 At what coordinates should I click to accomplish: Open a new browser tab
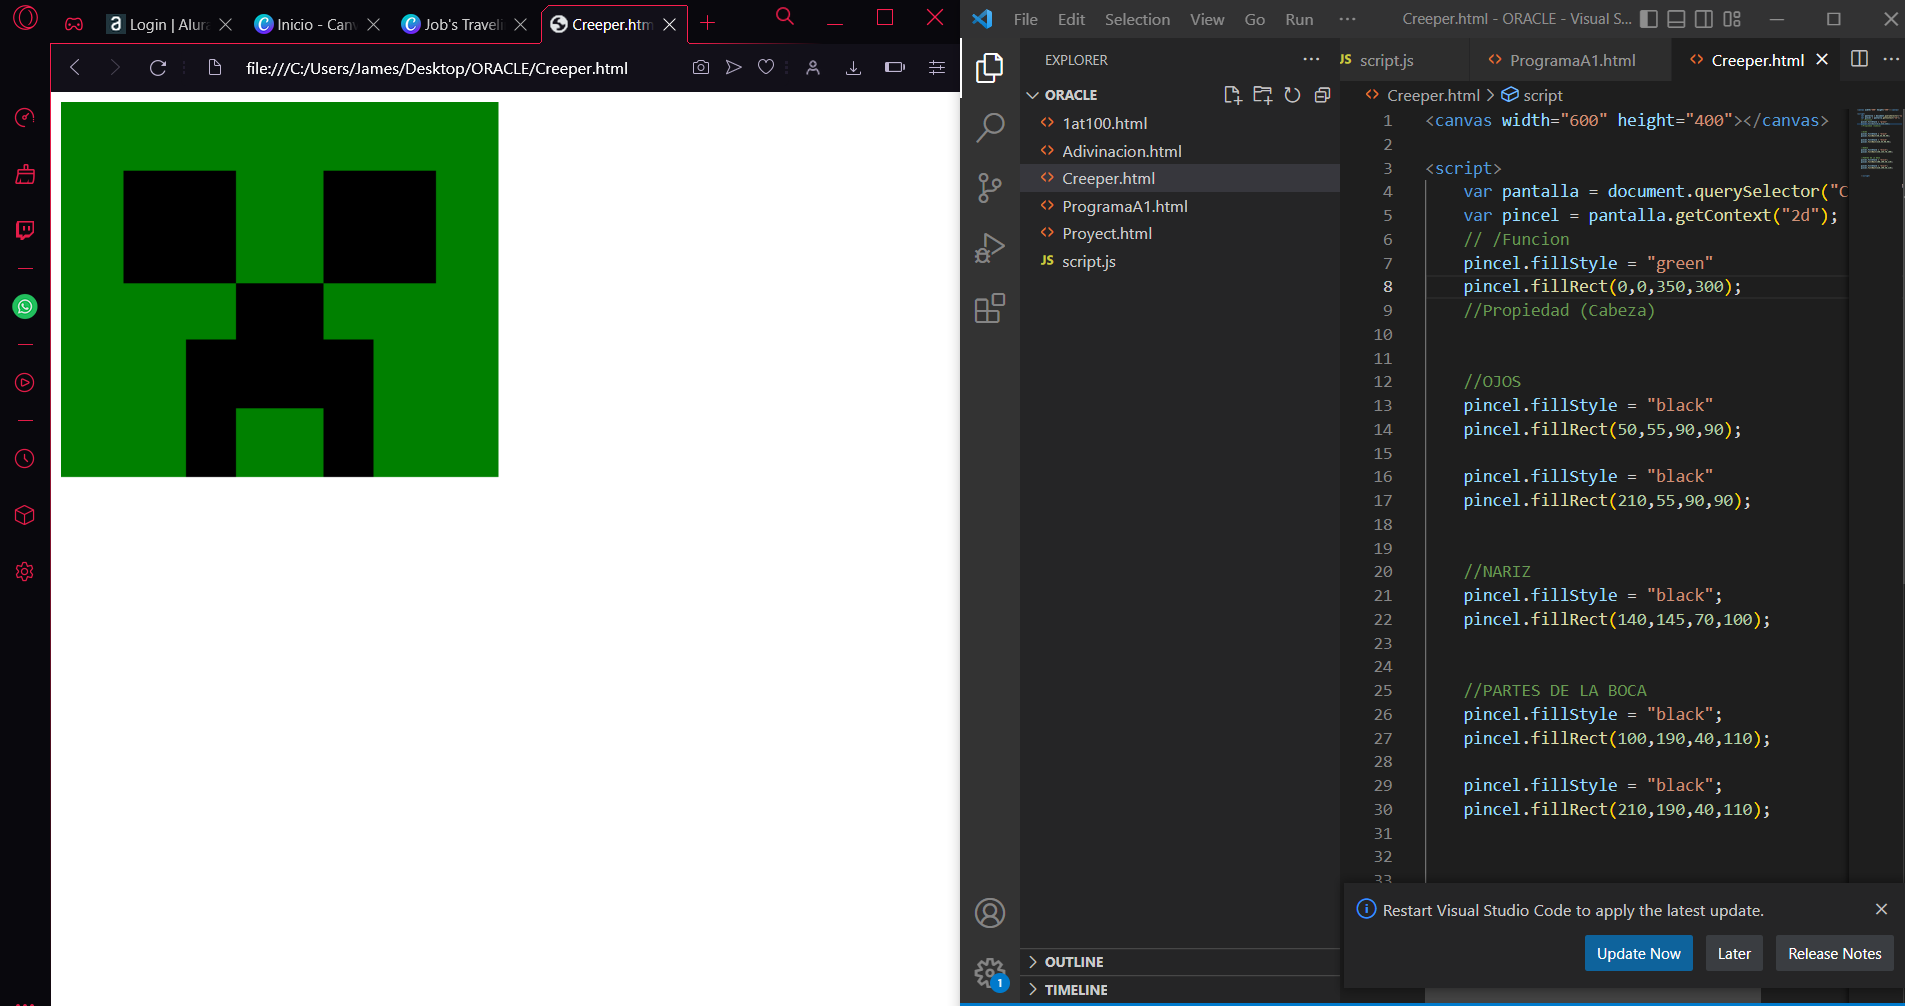coord(708,23)
